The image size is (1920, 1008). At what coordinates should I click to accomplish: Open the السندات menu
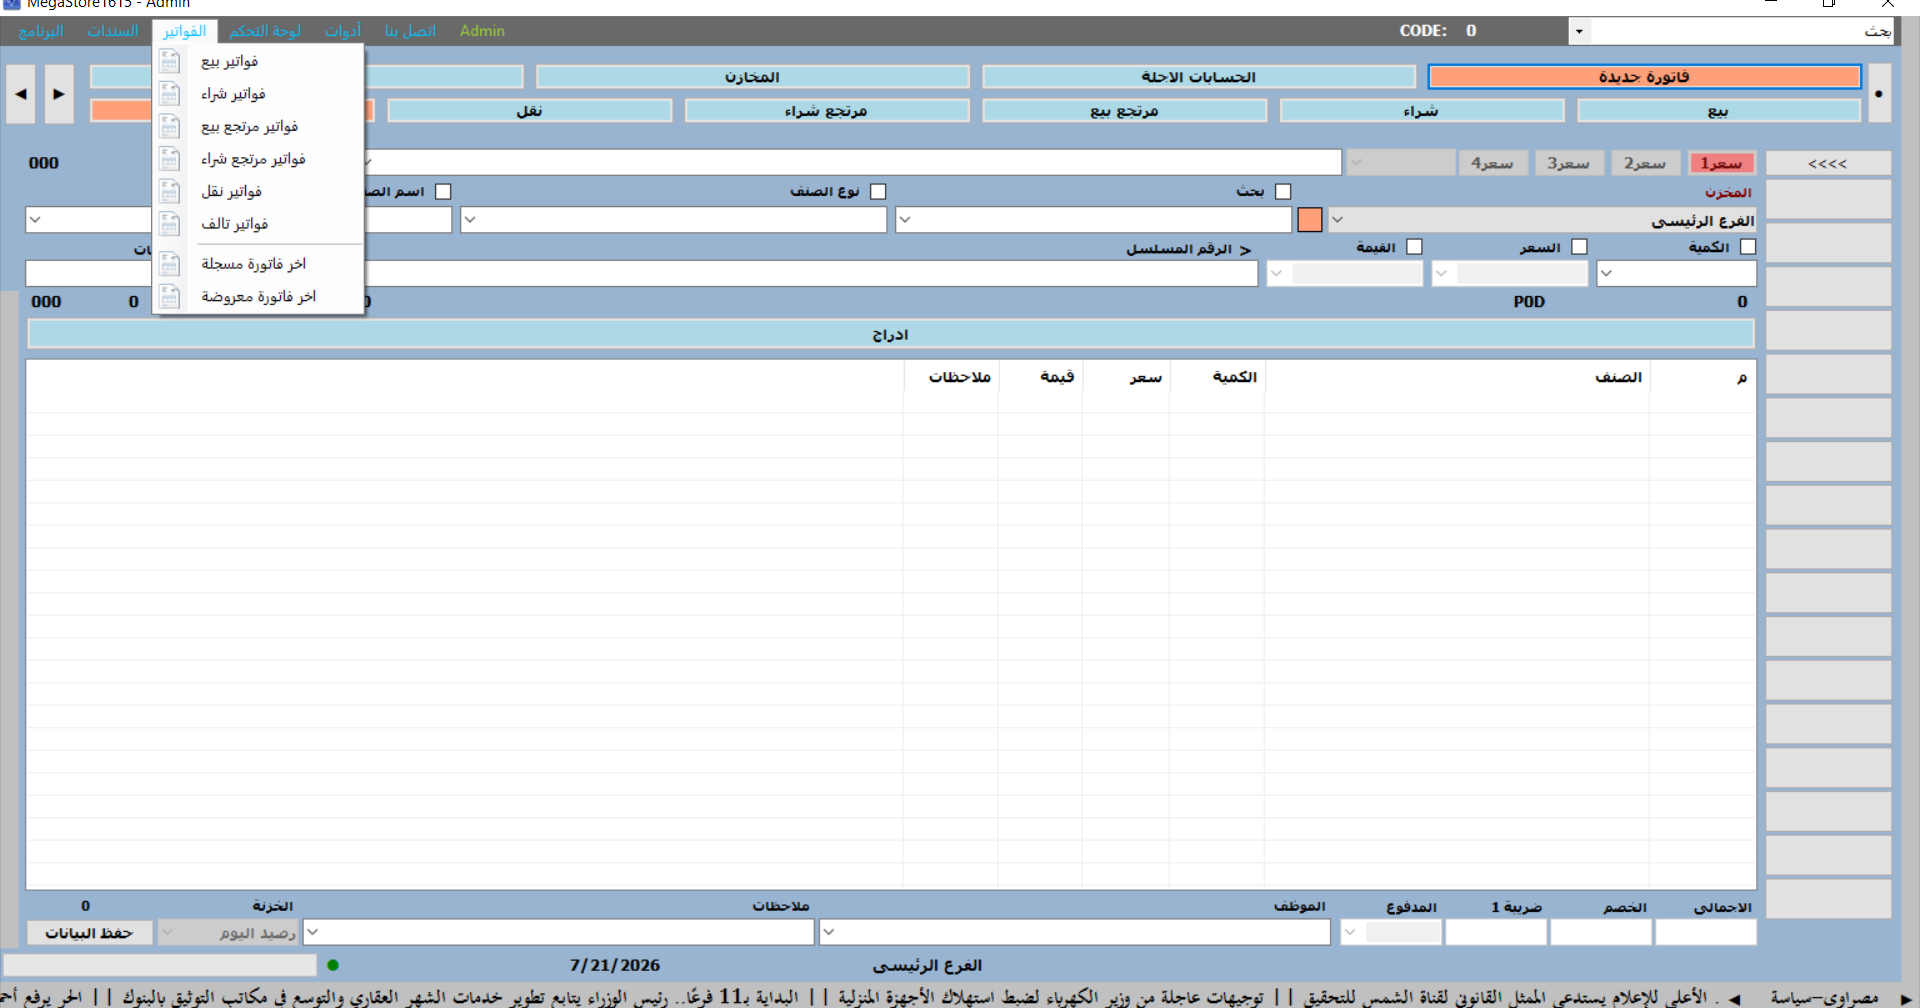[113, 31]
